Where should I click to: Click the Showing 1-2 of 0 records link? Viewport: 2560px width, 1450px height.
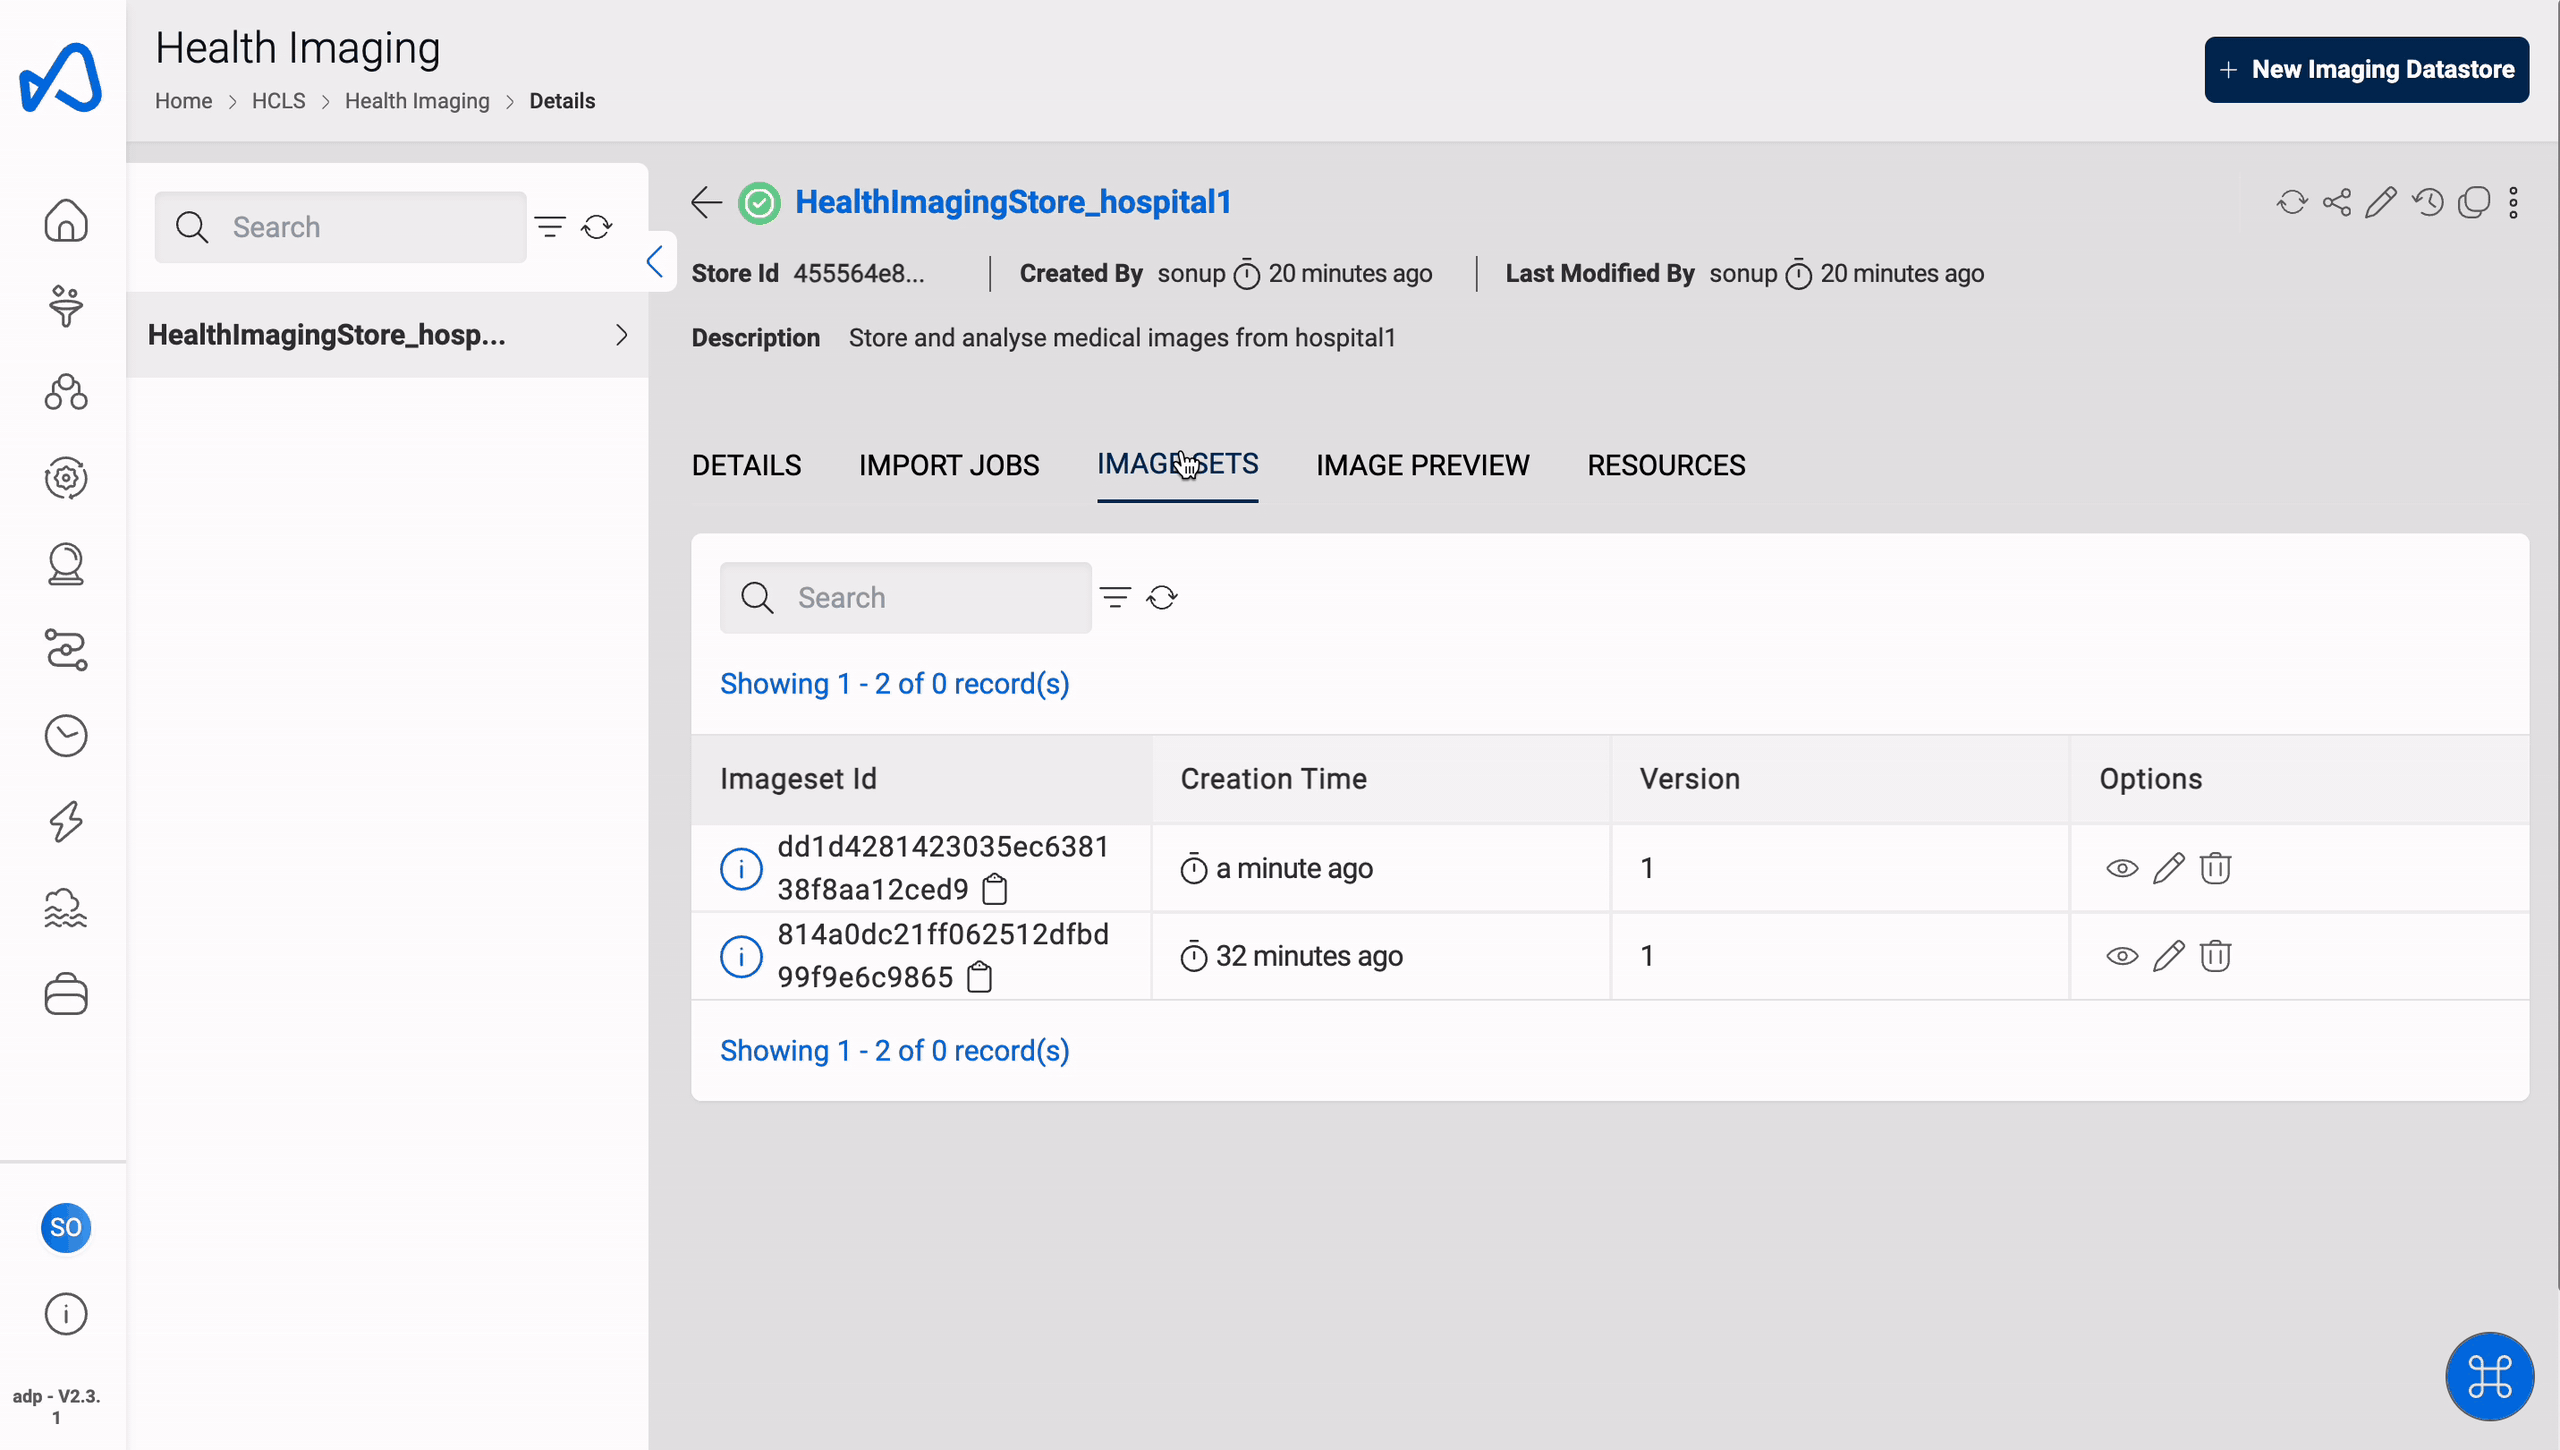[x=895, y=684]
